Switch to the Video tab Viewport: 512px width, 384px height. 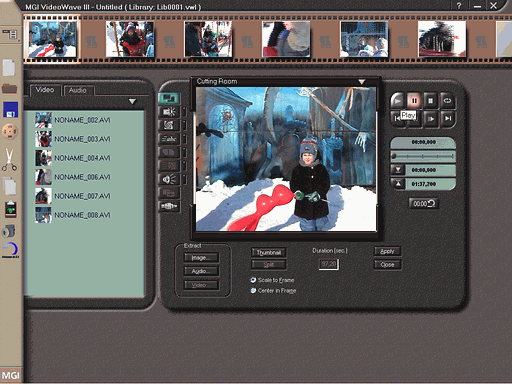coord(45,90)
